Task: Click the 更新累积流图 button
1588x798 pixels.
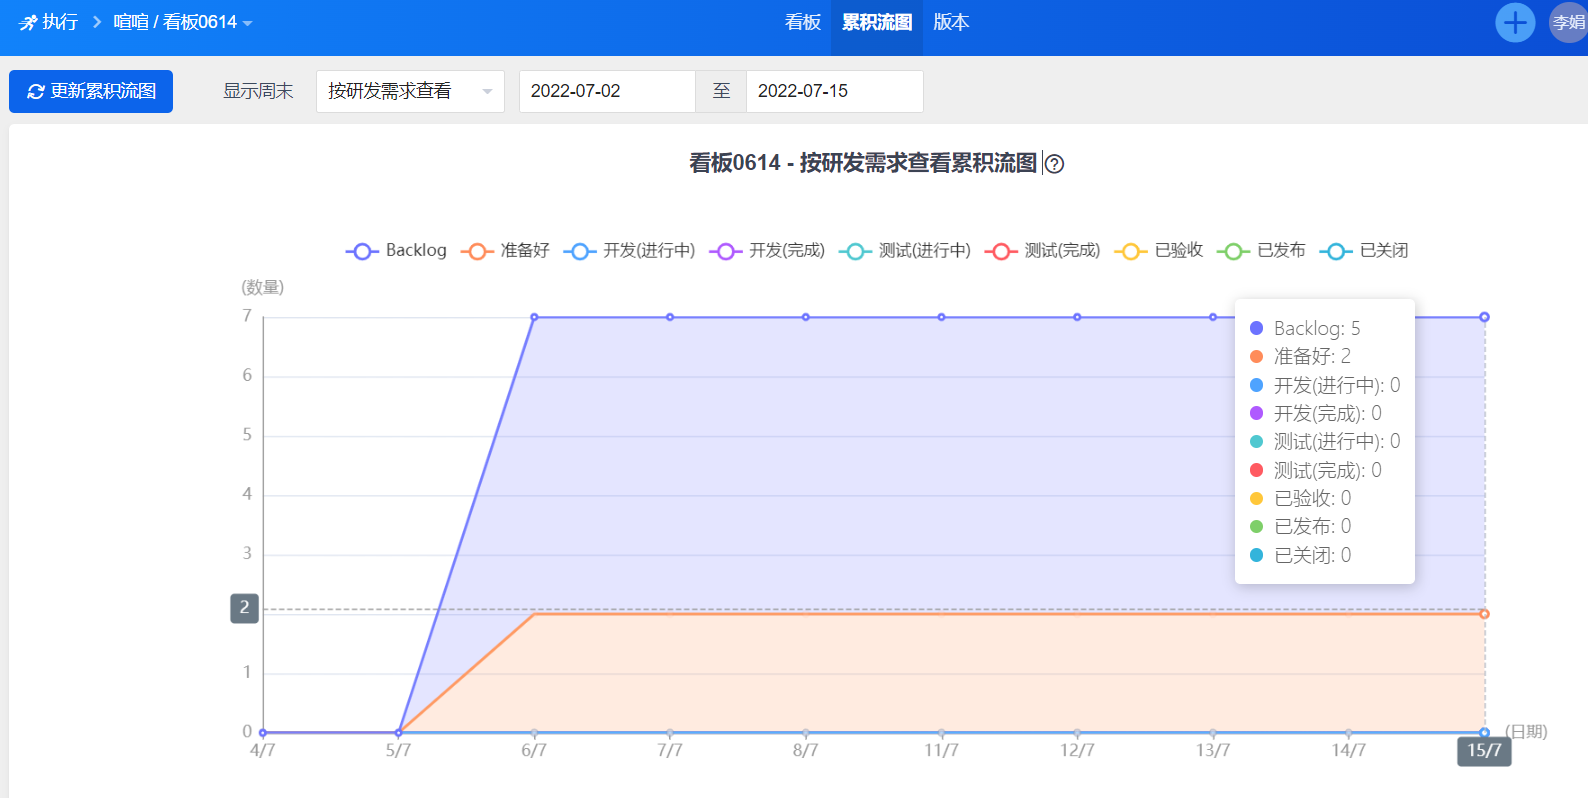Action: pos(91,91)
